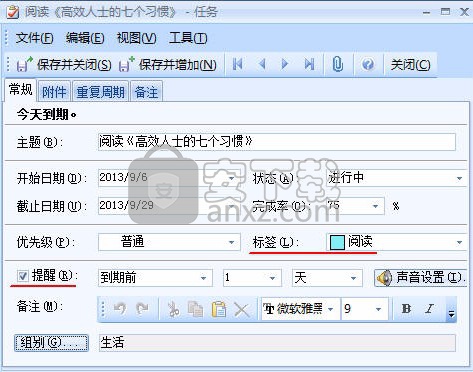473x372 pixels.
Task: Click the task app icon in title bar
Action: tap(13, 12)
